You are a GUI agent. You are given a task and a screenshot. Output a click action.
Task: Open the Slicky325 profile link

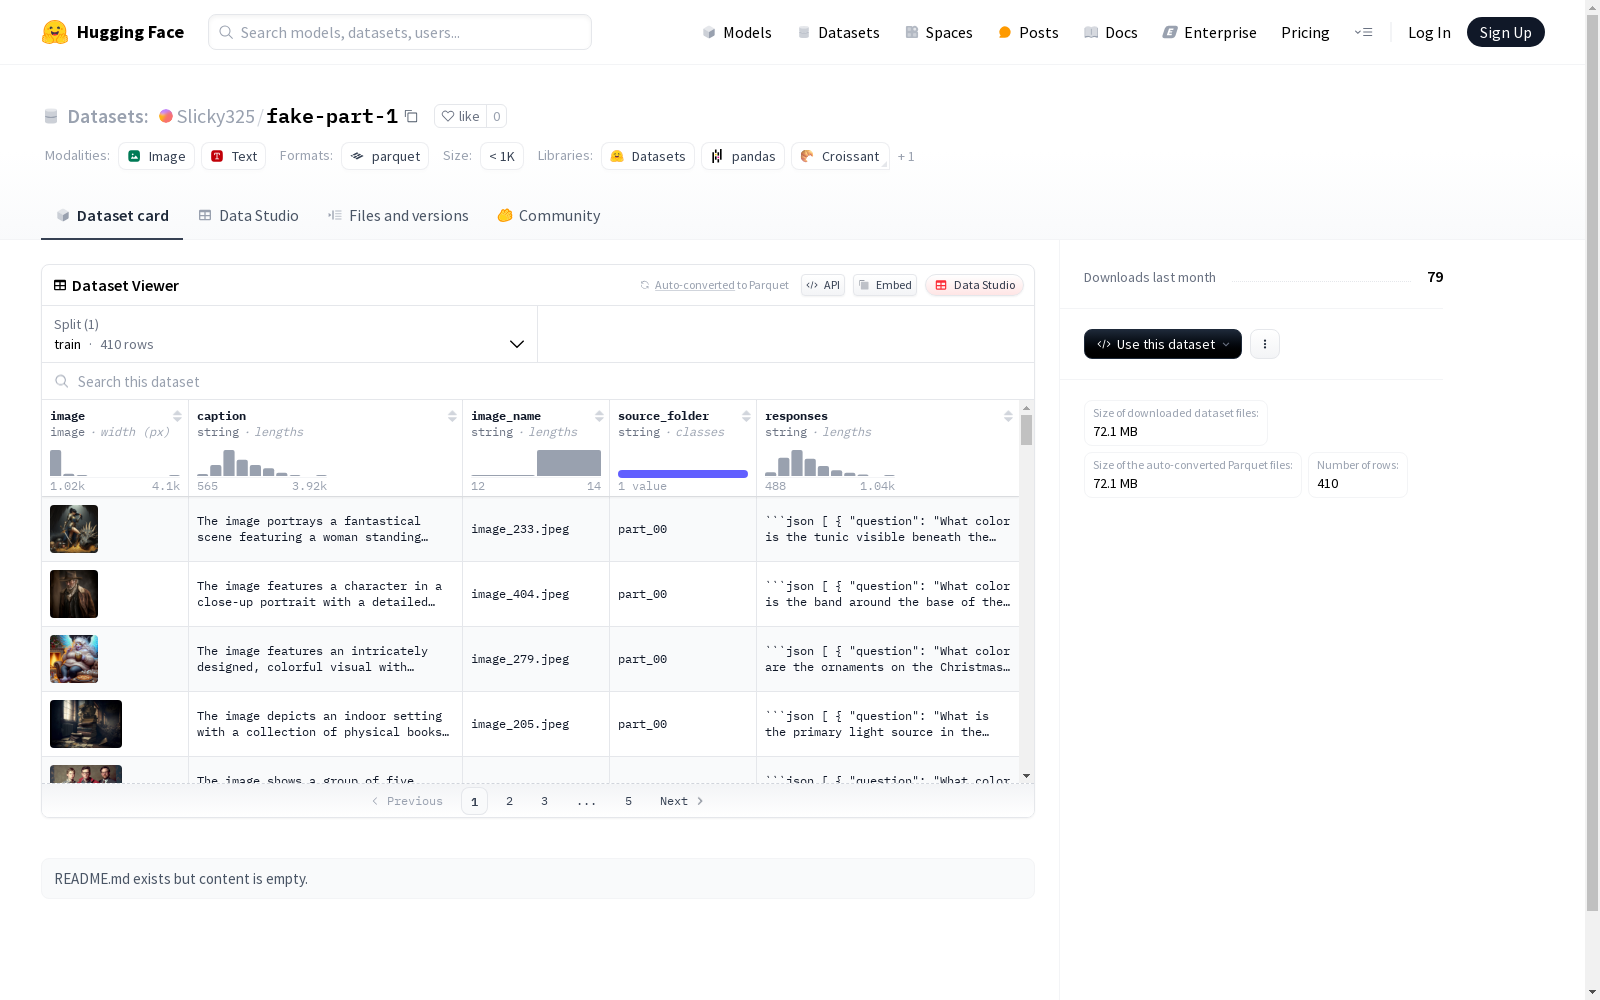pyautogui.click(x=216, y=116)
